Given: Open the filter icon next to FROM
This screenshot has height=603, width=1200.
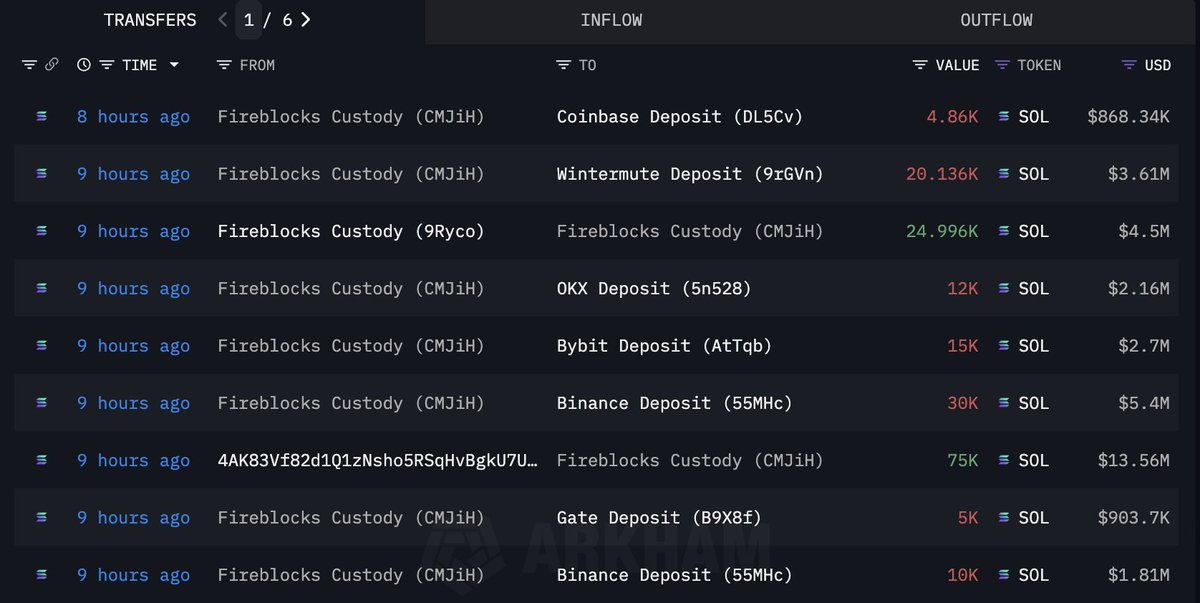Looking at the screenshot, I should (x=224, y=65).
